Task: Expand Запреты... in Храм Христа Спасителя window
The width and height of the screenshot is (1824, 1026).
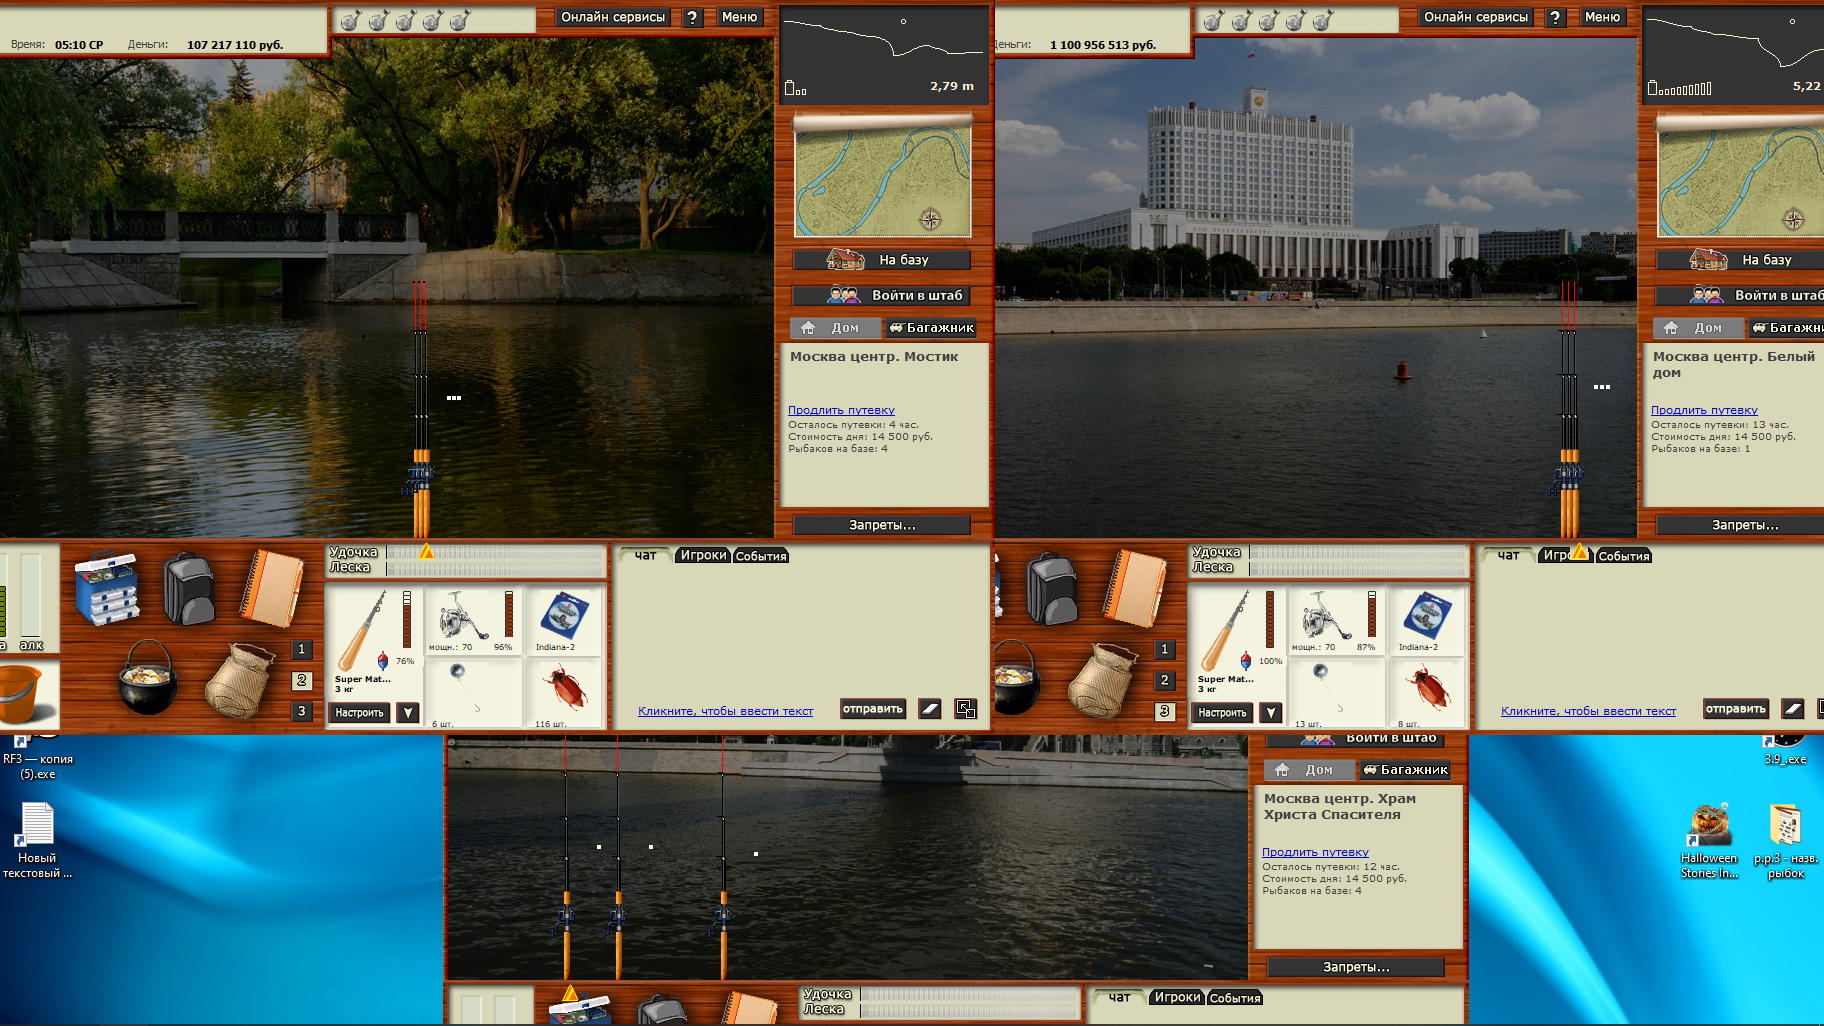Action: pos(1356,967)
